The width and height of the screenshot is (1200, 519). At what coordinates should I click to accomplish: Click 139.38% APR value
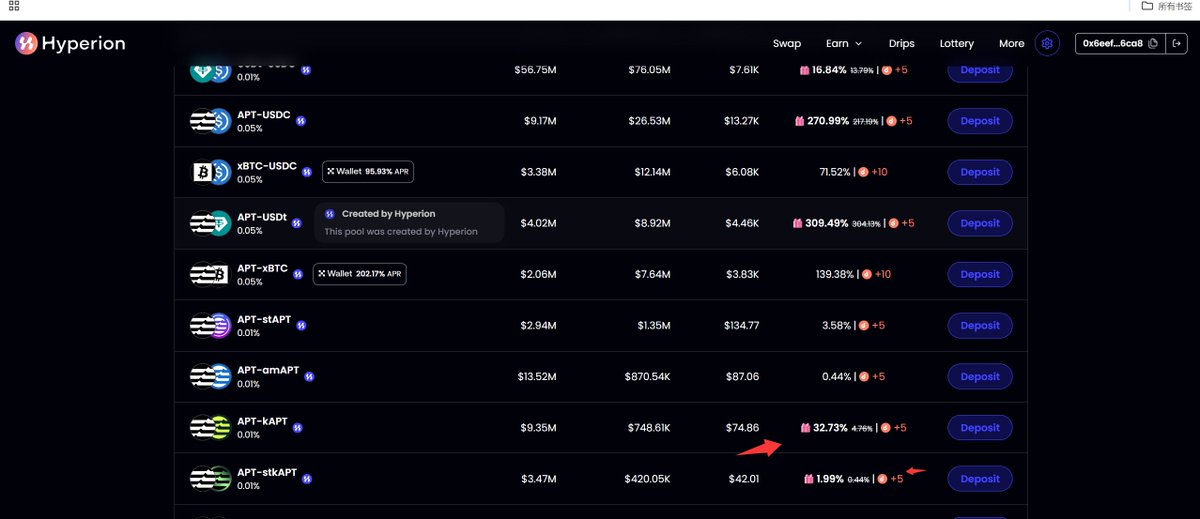(x=834, y=274)
